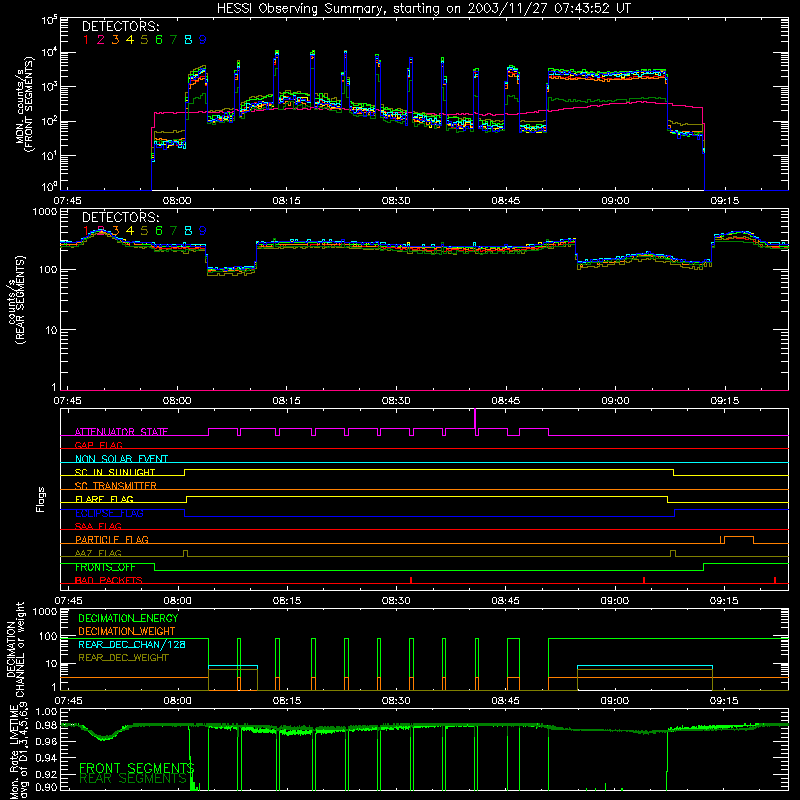Viewport: 800px width, 800px height.
Task: Click the FRONT SEGMENTS label in the livetime plot
Action: 137,768
